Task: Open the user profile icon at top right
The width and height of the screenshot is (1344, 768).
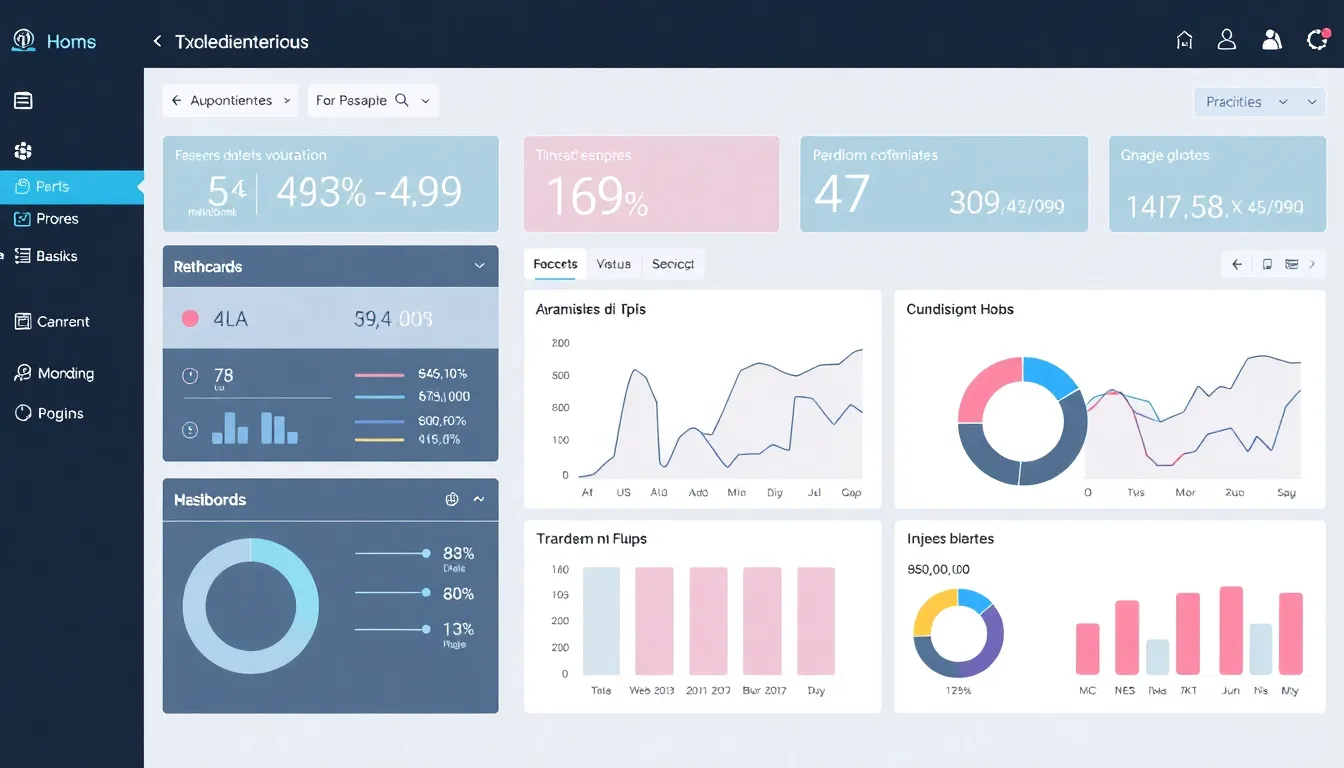Action: coord(1227,39)
